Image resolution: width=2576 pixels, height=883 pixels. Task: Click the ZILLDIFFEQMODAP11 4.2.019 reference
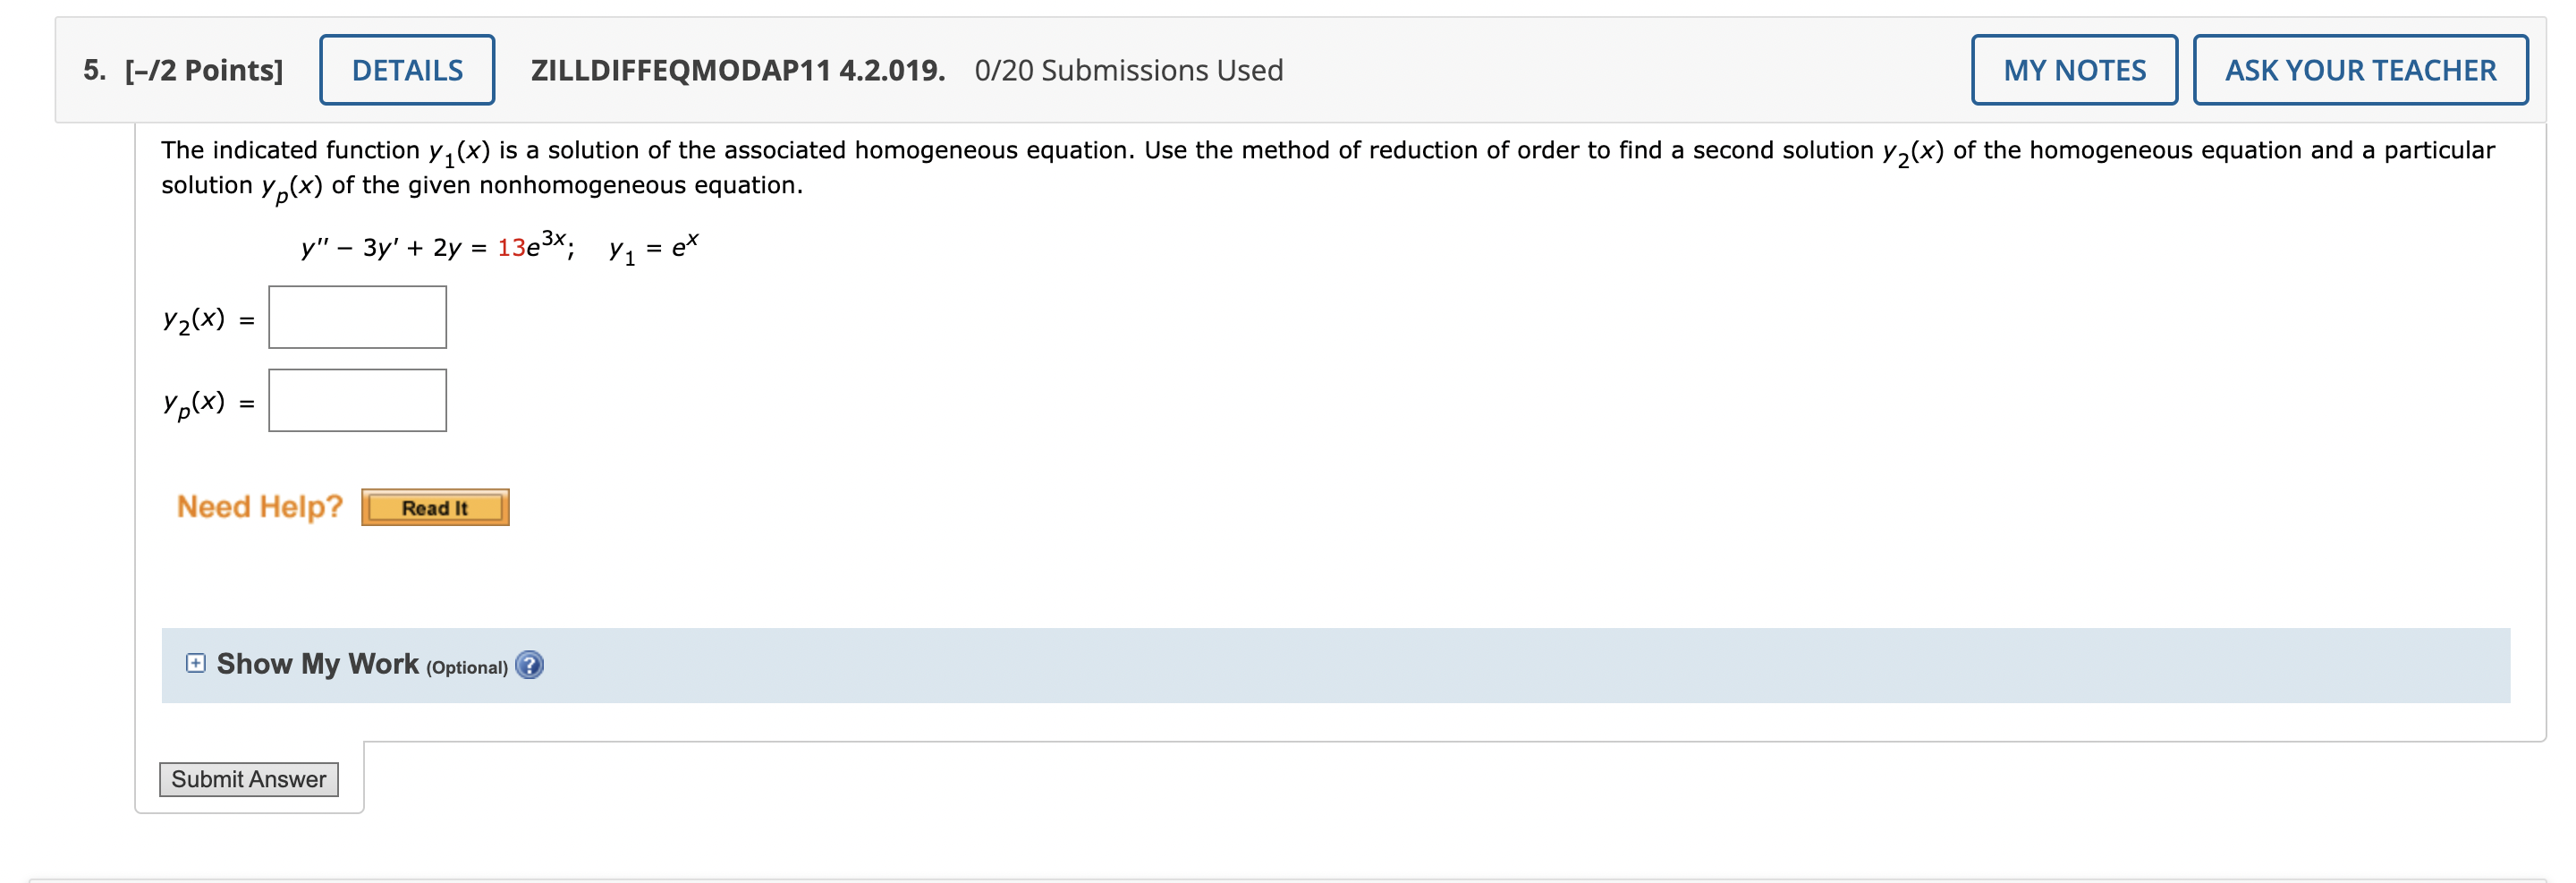[737, 70]
